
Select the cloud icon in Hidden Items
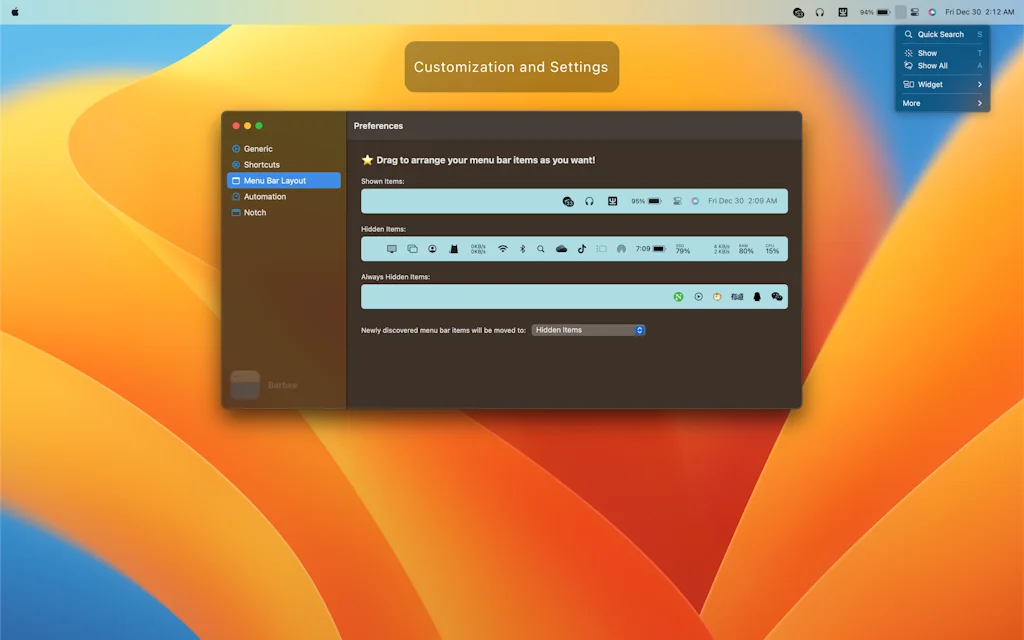pyautogui.click(x=561, y=249)
